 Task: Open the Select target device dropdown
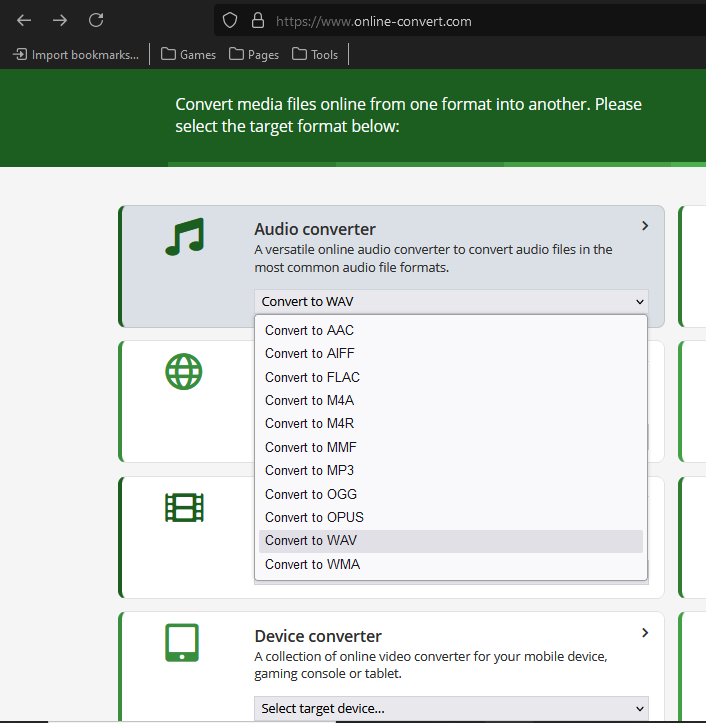tap(450, 709)
